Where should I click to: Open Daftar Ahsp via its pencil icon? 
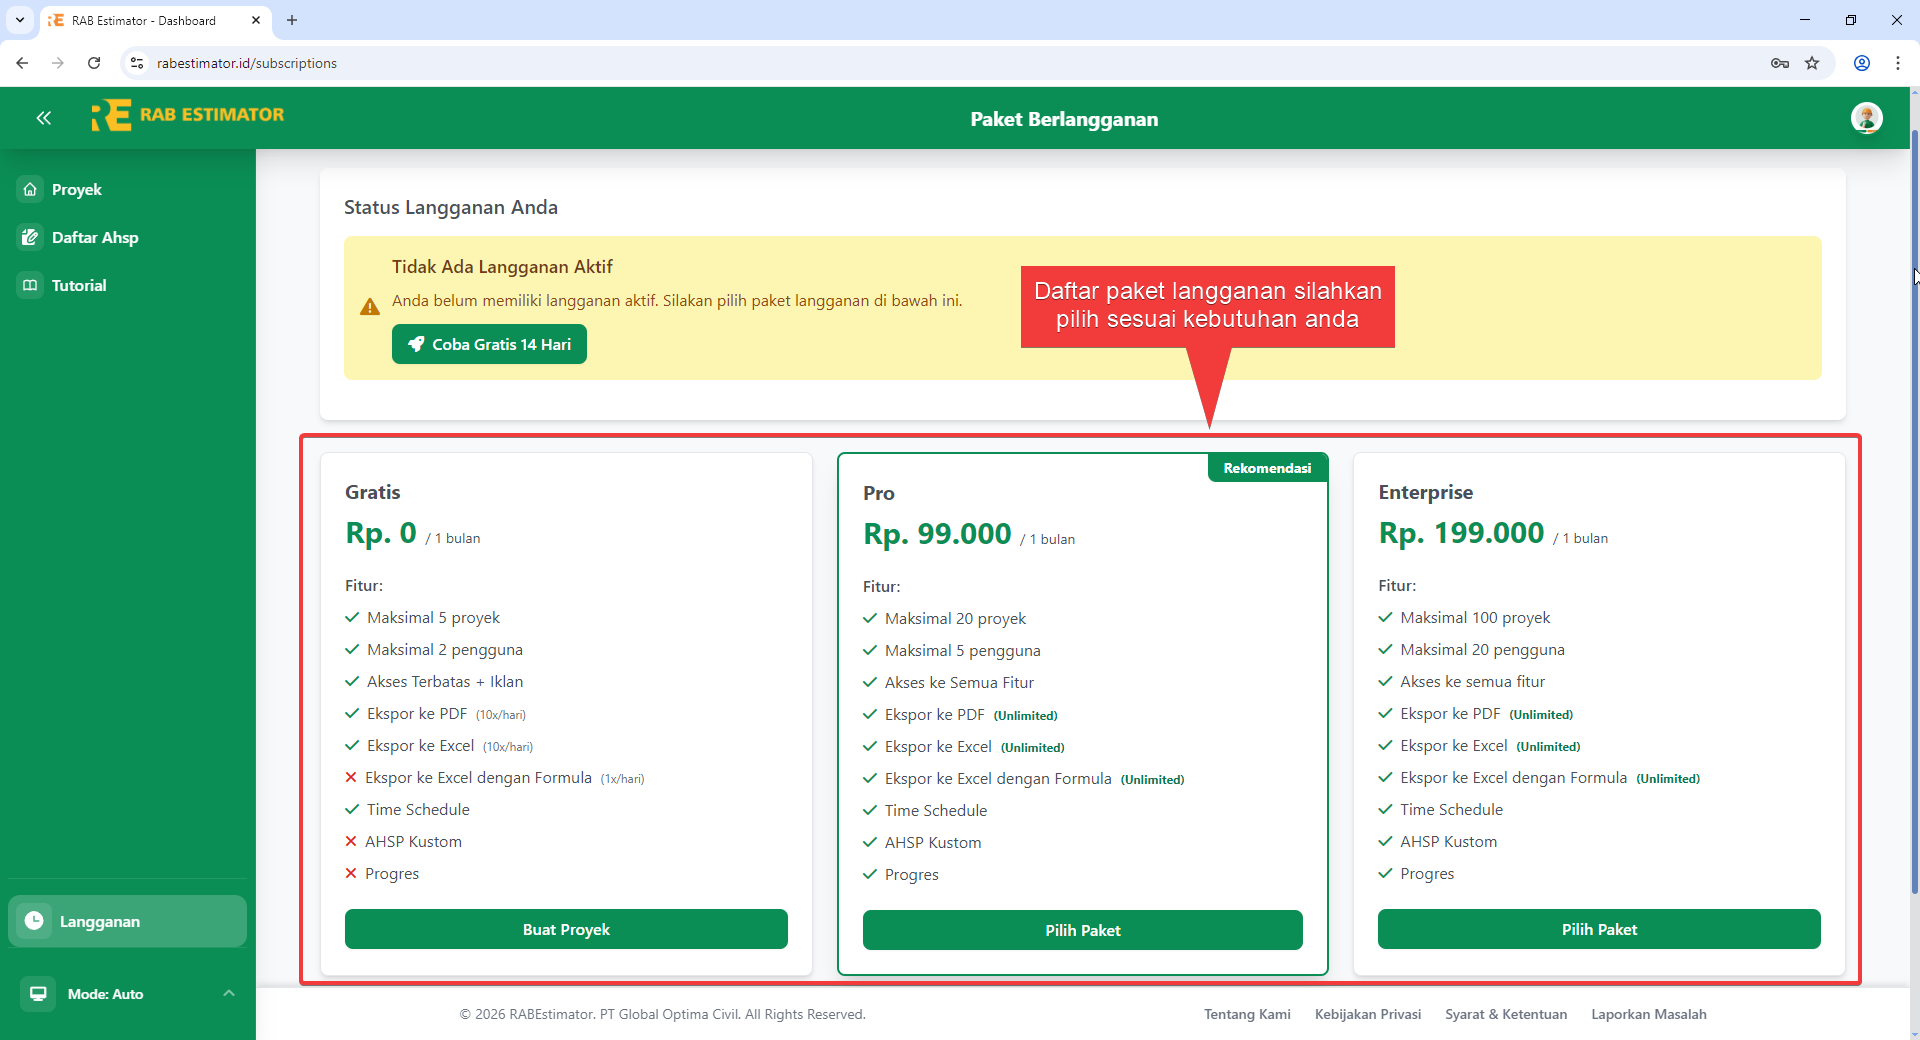(x=30, y=237)
